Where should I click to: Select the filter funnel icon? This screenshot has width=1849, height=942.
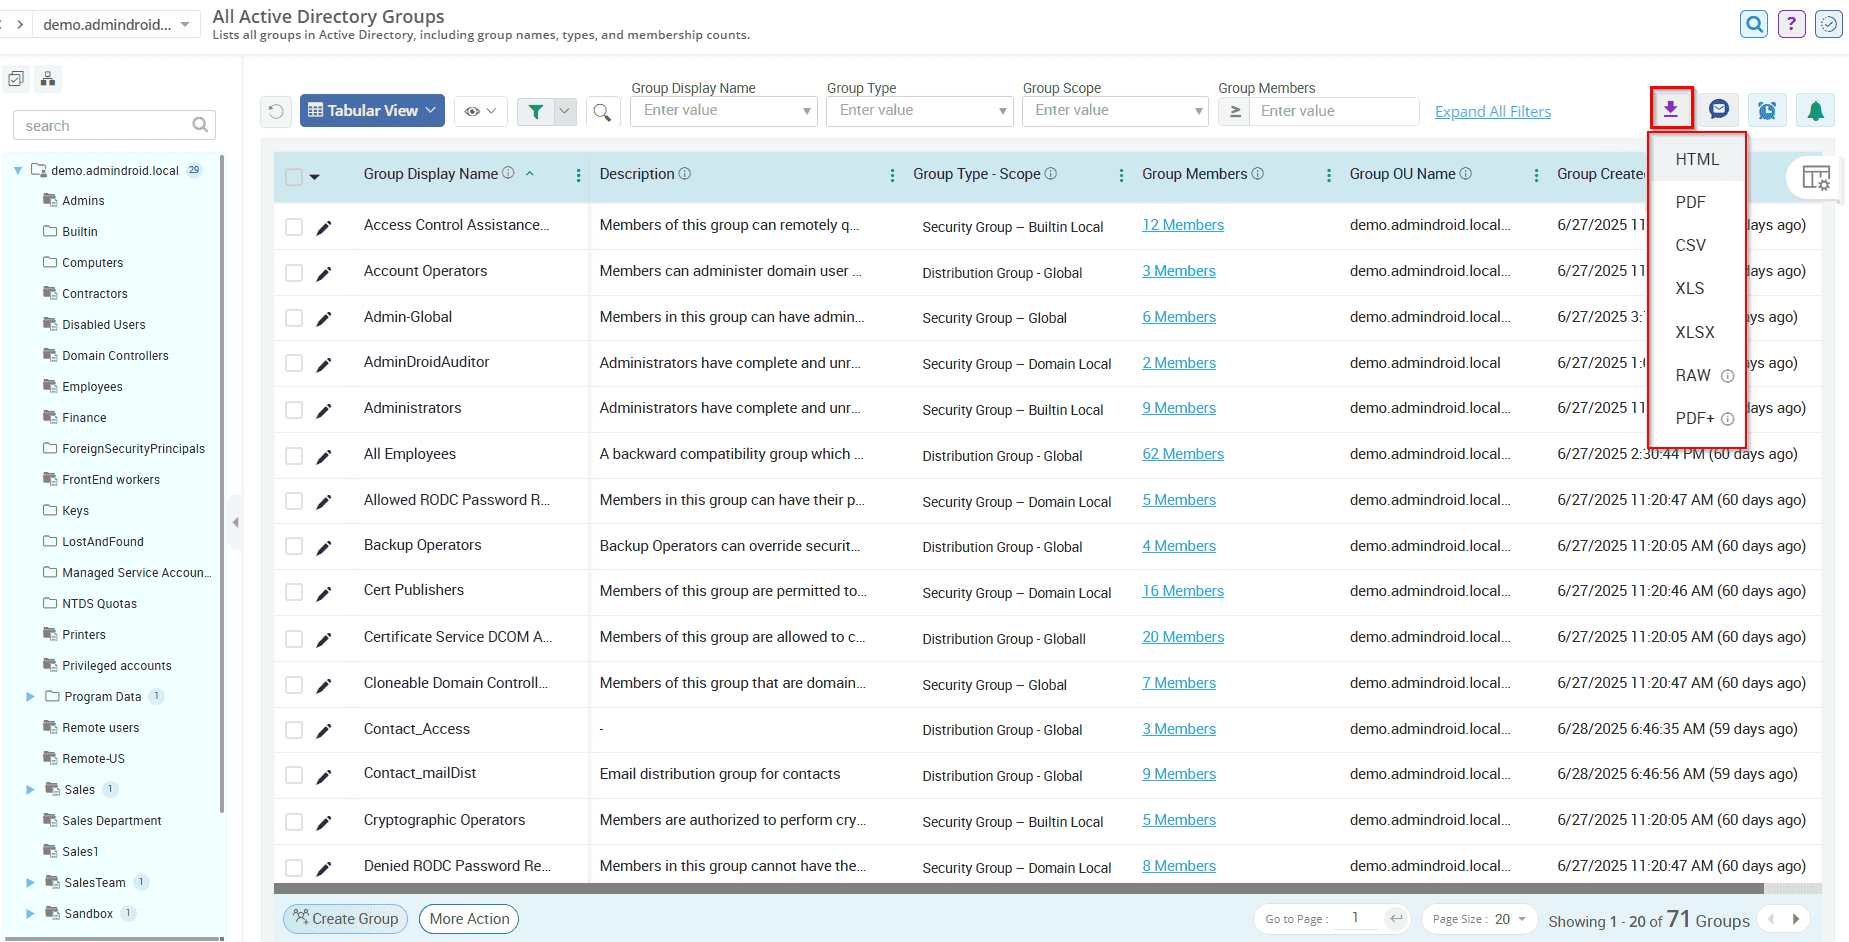[536, 111]
